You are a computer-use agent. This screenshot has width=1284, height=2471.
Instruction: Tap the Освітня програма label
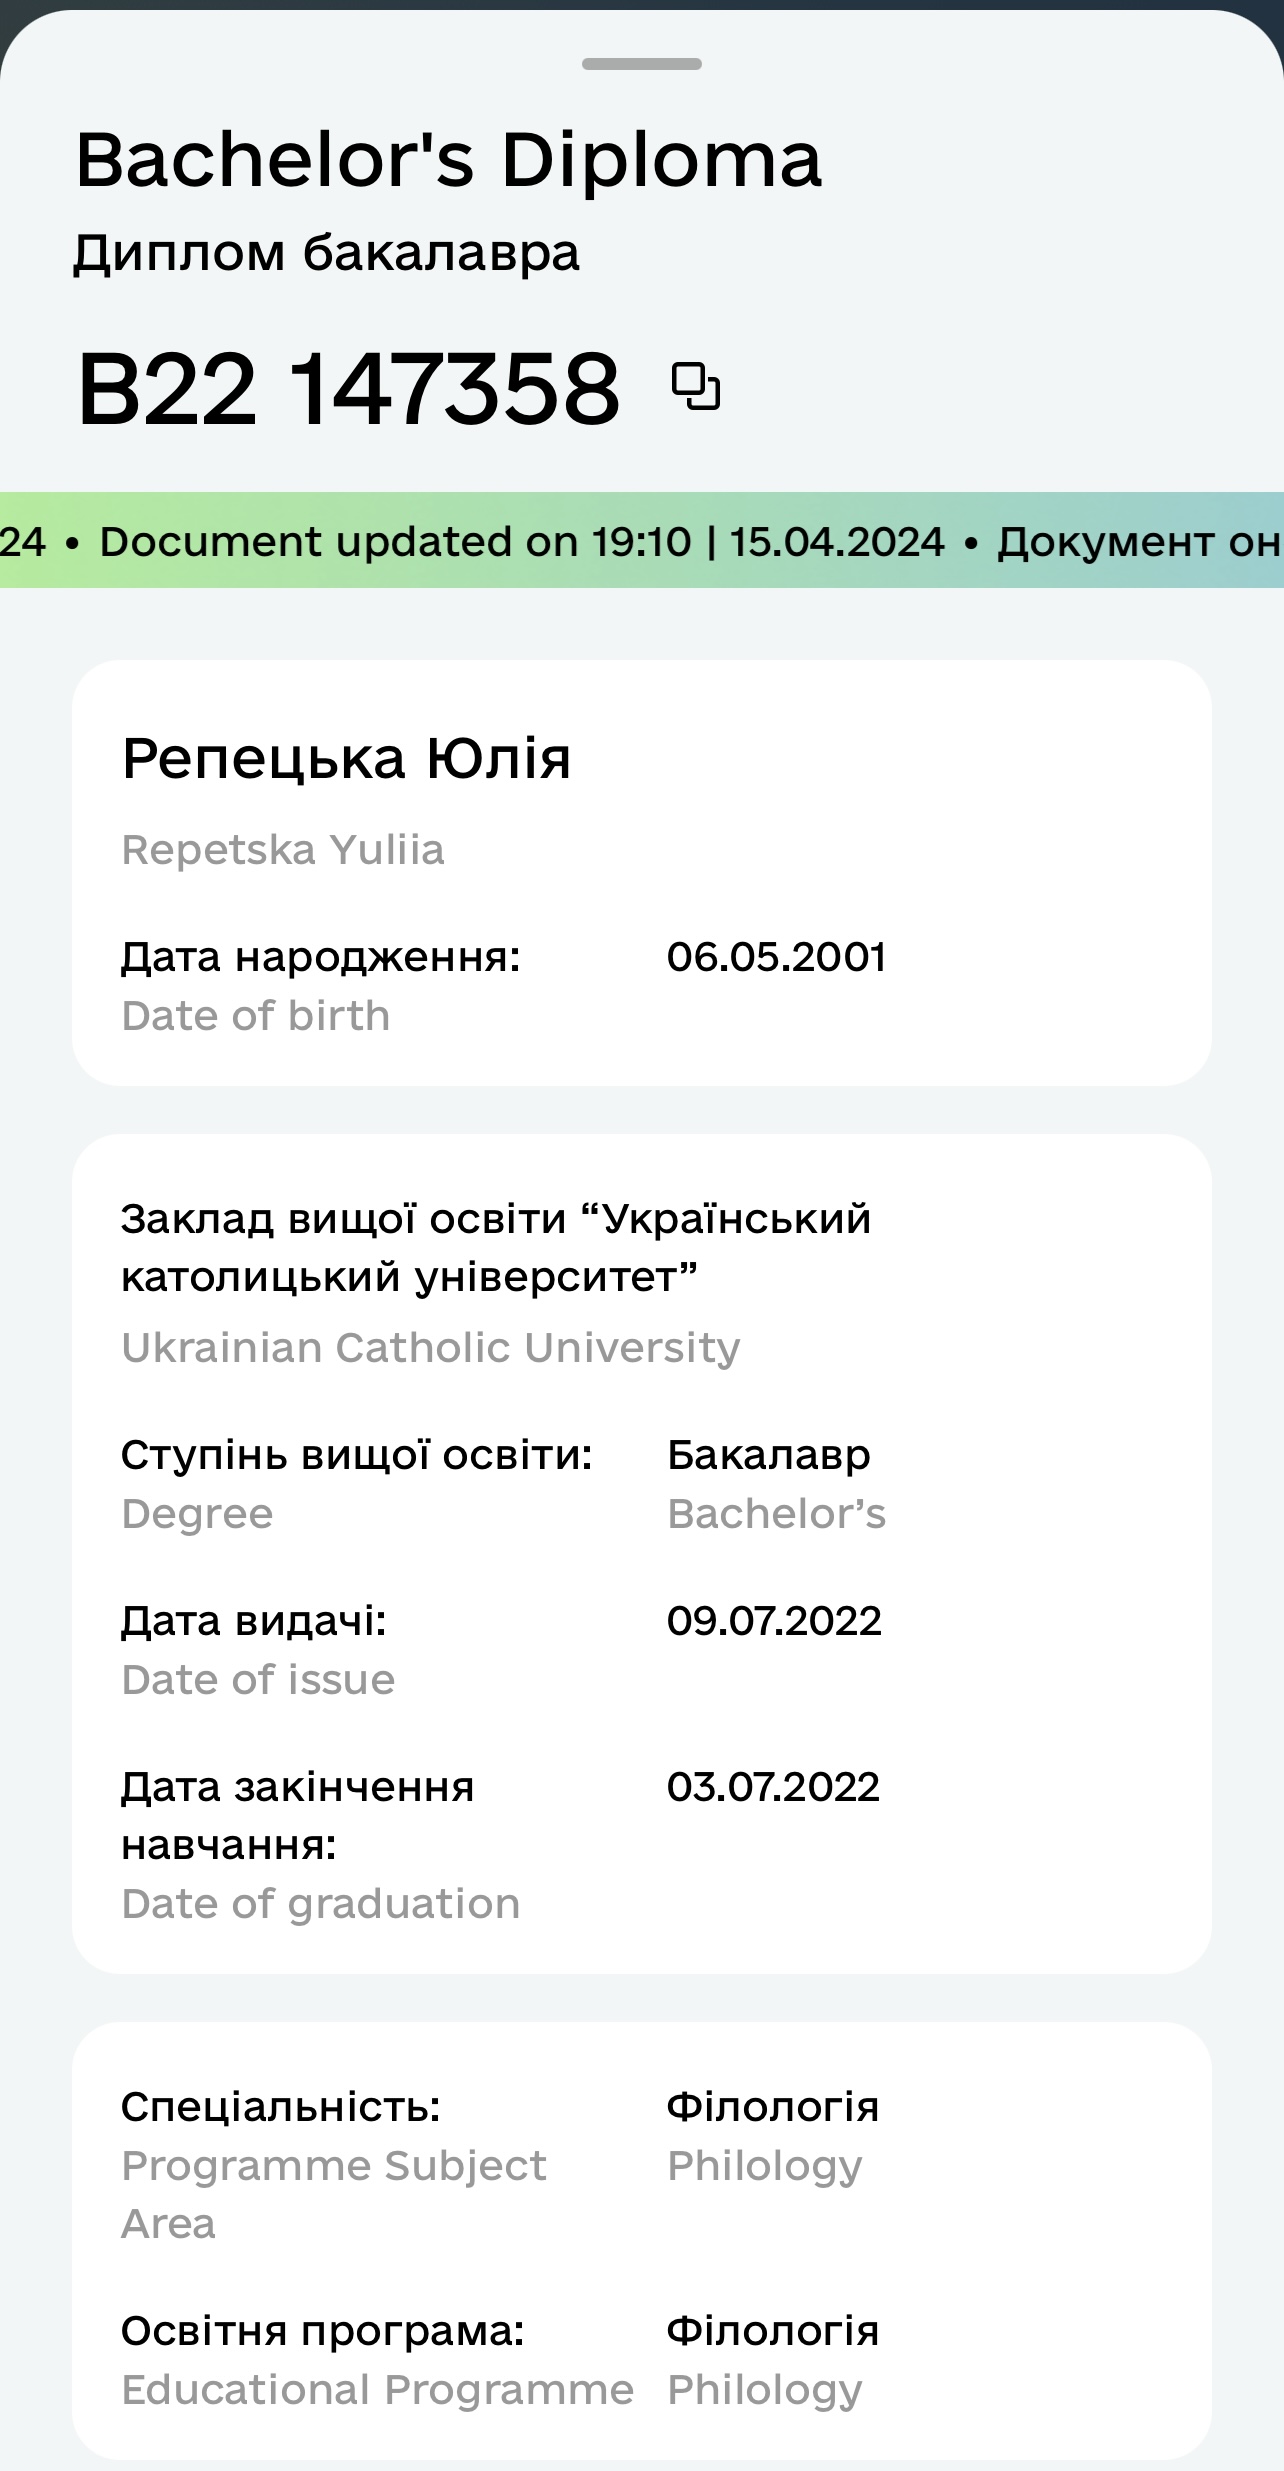[323, 2331]
